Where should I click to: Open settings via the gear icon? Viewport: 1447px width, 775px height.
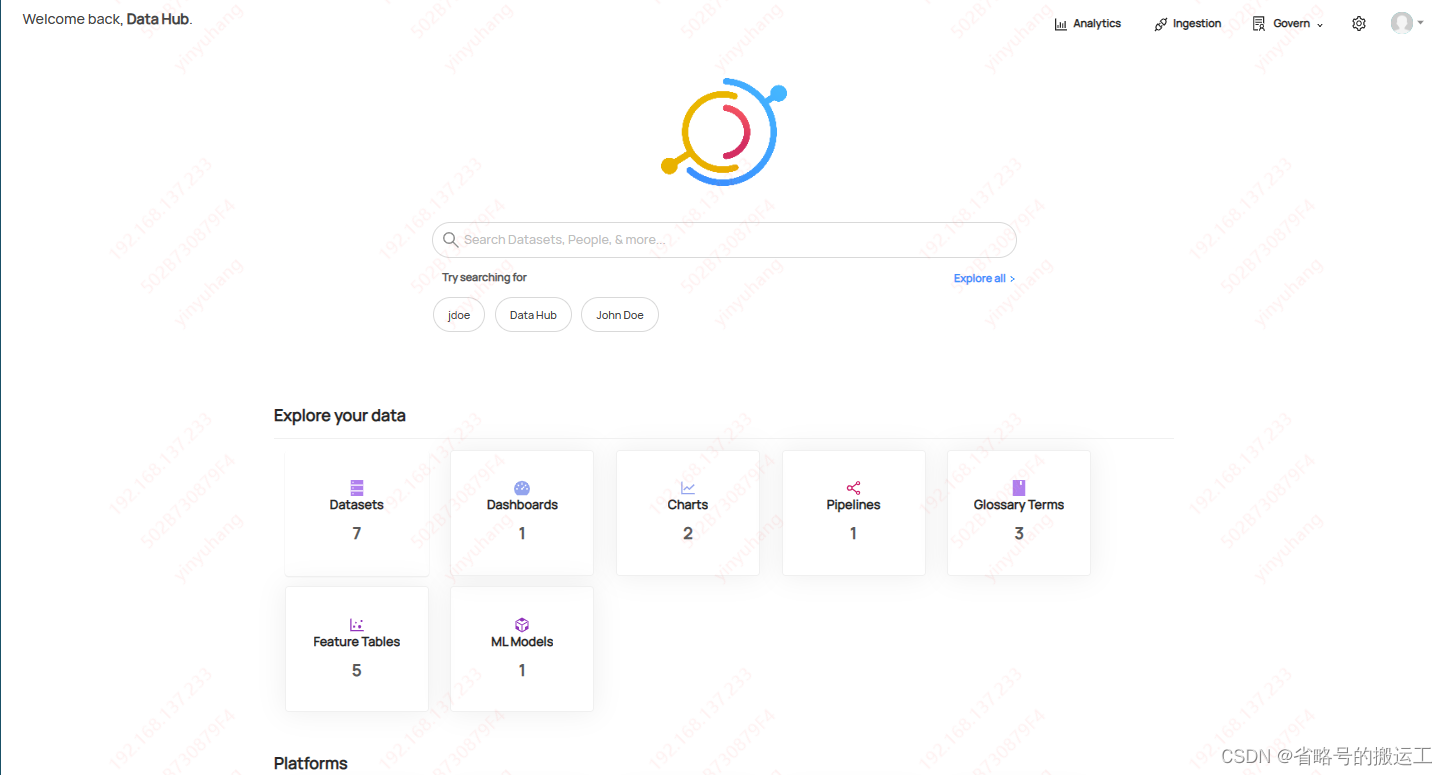1358,24
